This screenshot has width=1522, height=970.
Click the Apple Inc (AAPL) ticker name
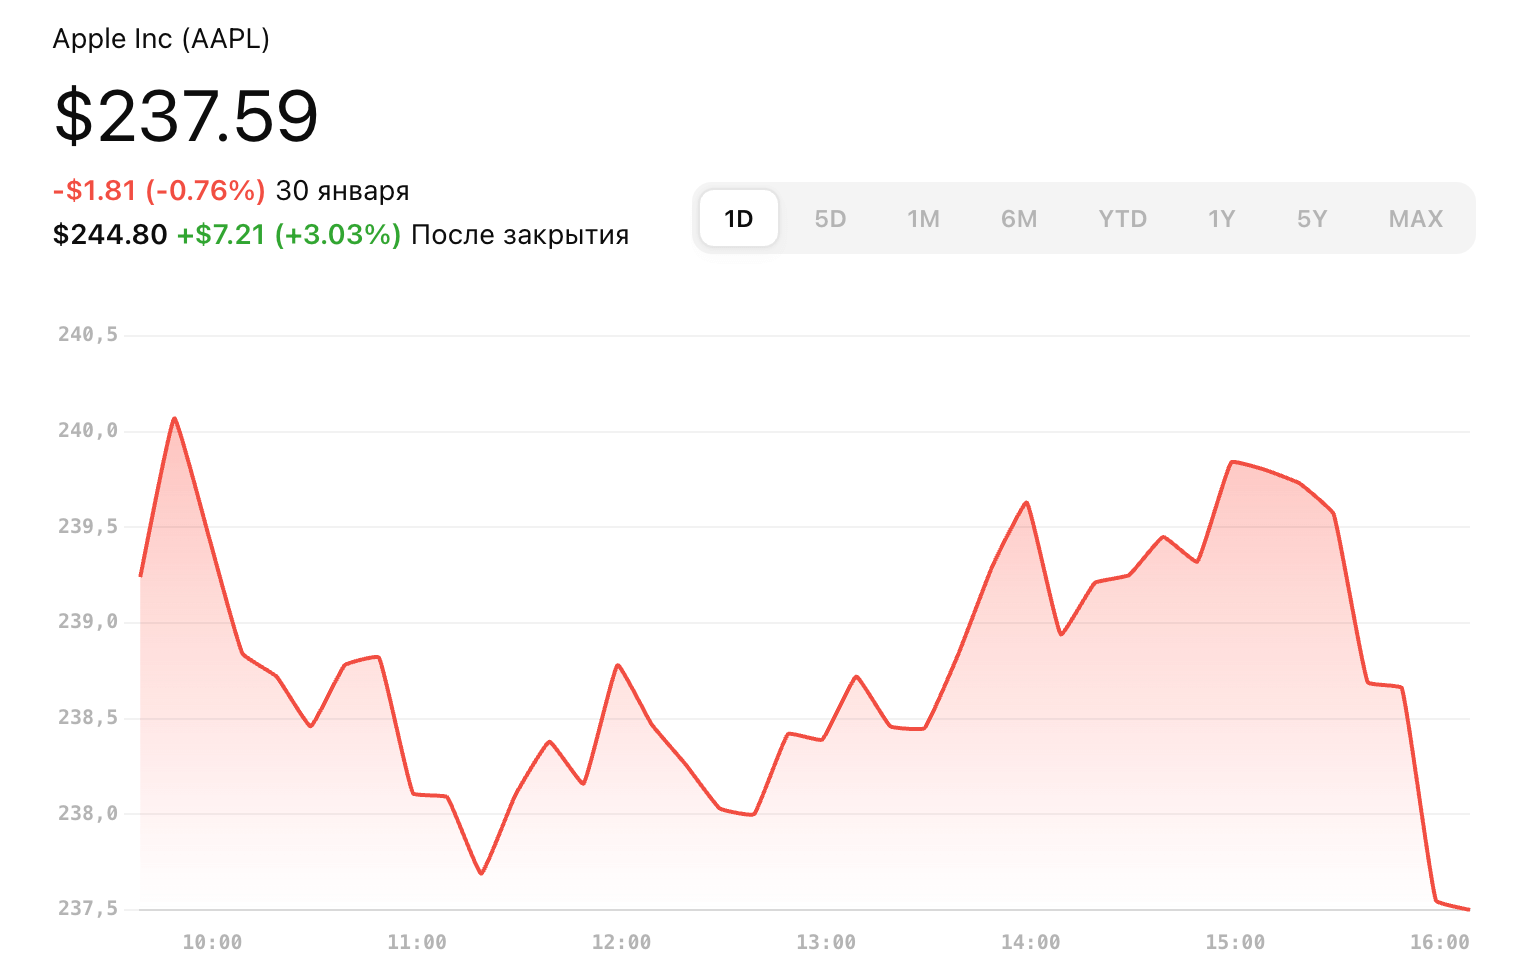pos(161,39)
